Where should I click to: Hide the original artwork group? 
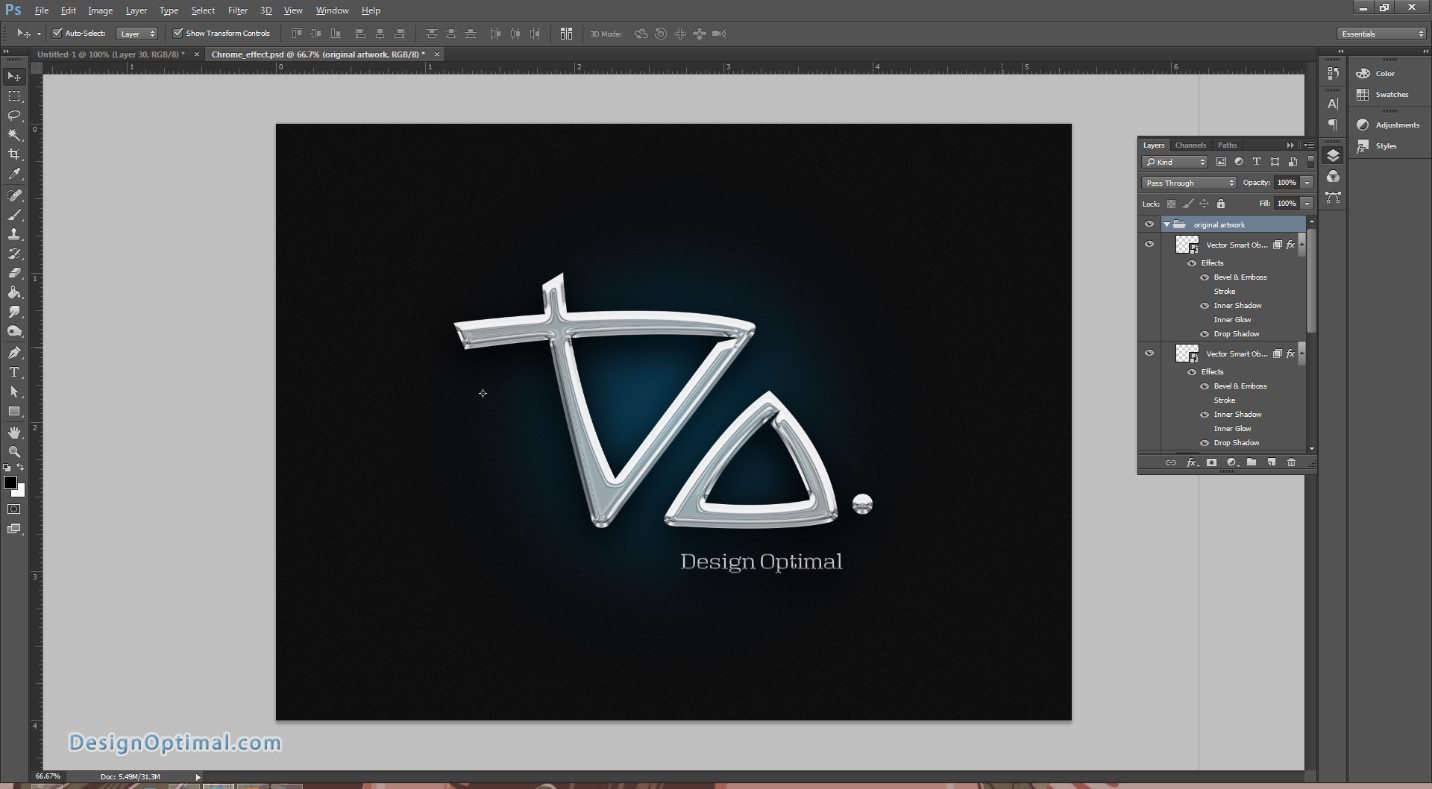coord(1149,225)
